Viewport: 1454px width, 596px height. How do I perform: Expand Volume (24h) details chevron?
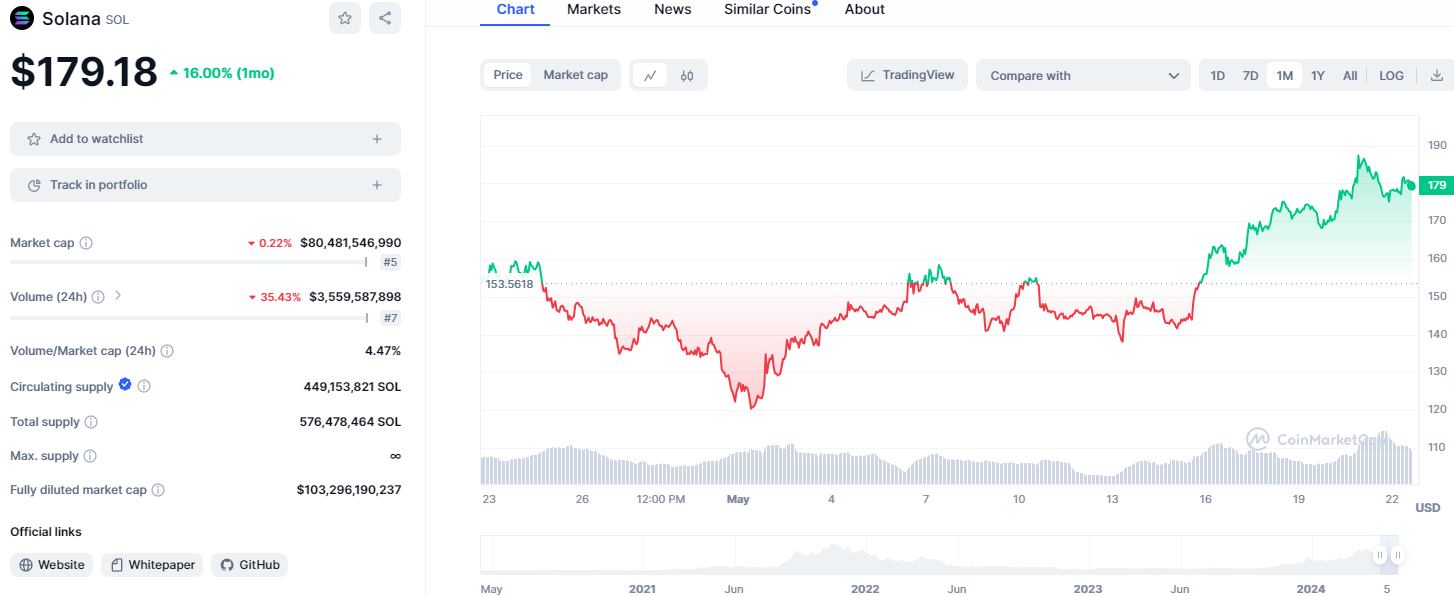pyautogui.click(x=118, y=296)
